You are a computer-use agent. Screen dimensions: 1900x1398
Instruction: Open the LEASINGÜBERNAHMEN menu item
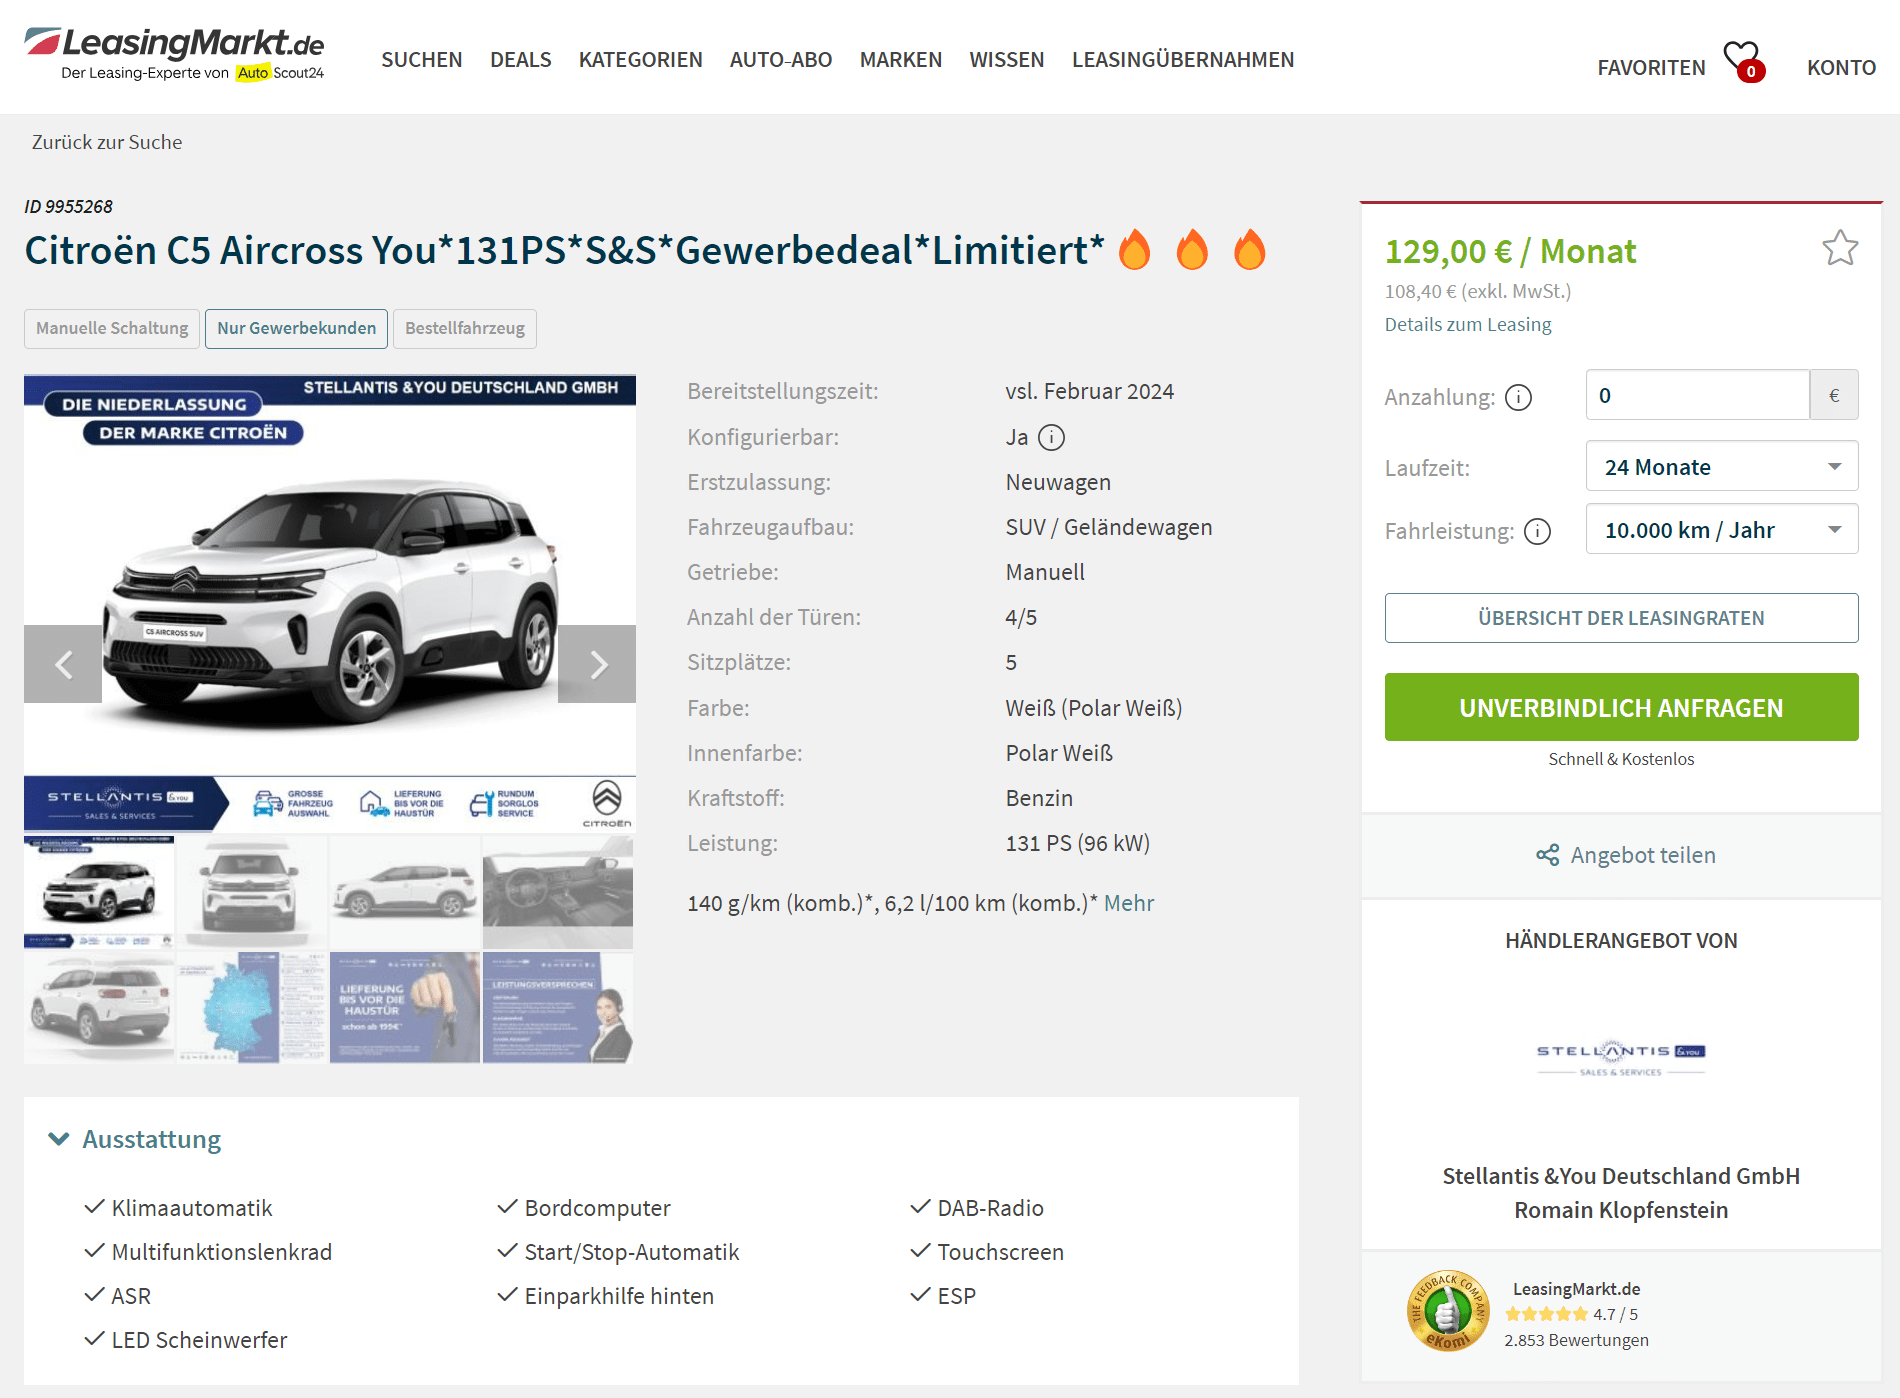pyautogui.click(x=1182, y=60)
